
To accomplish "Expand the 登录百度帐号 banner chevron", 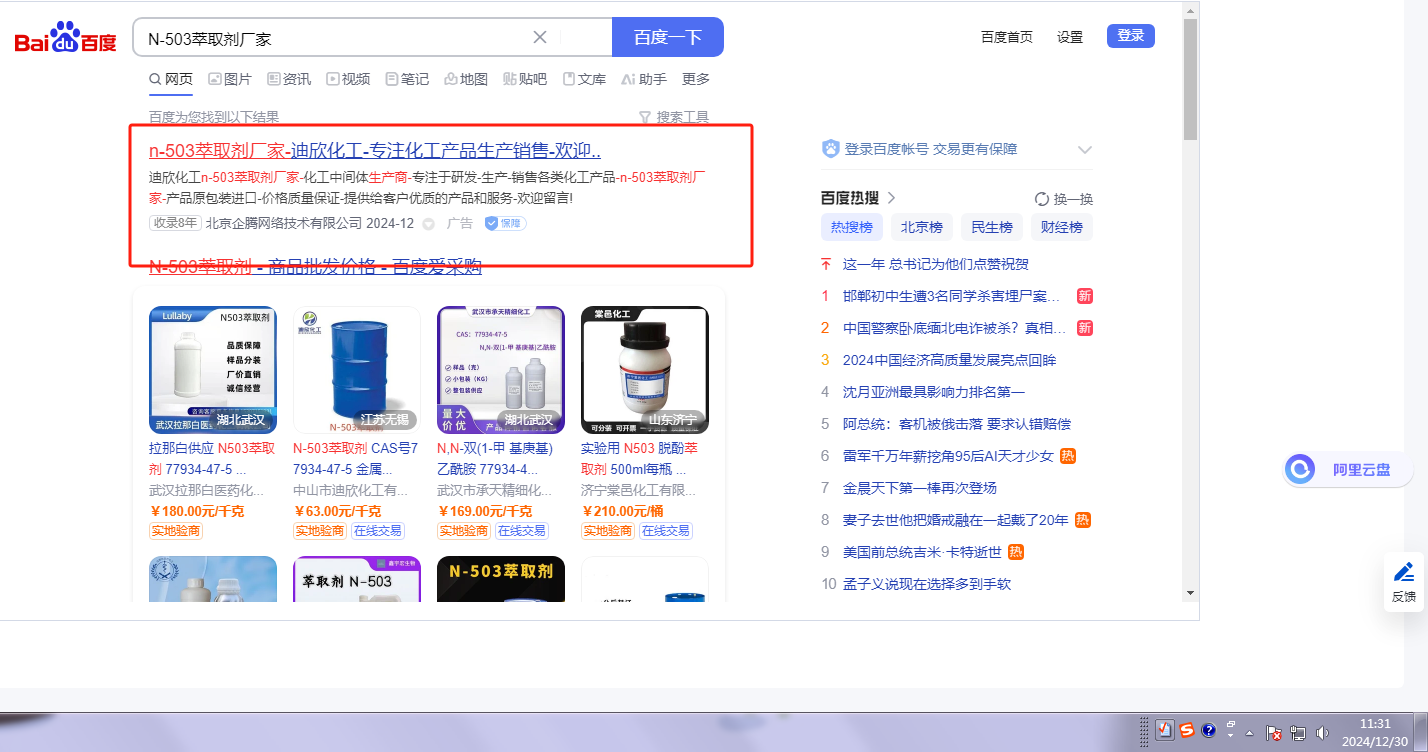I will point(1084,150).
